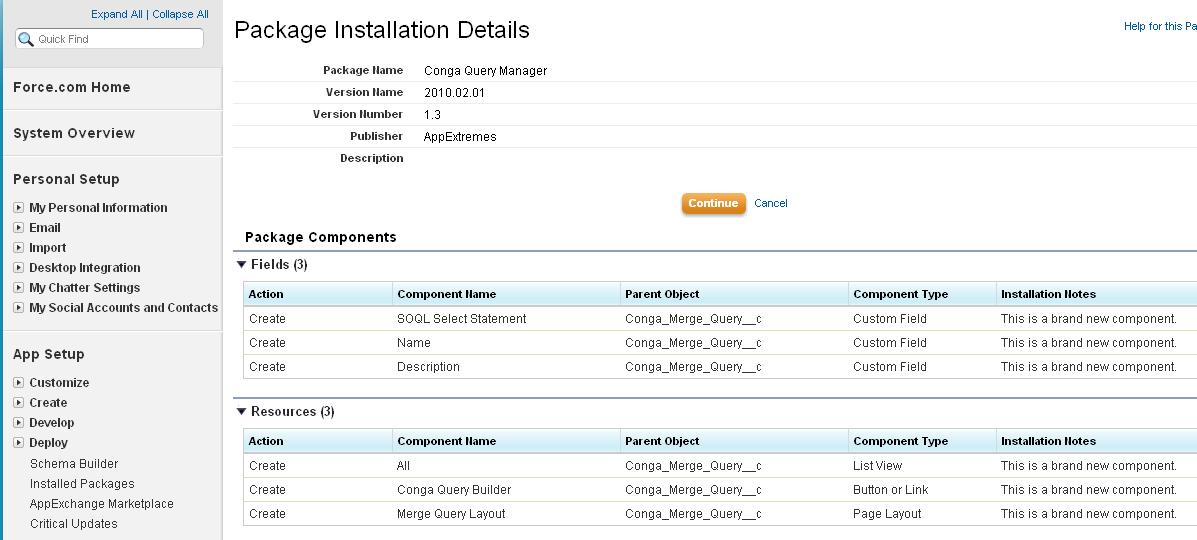
Task: Click the Collapse All link
Action: tap(180, 14)
